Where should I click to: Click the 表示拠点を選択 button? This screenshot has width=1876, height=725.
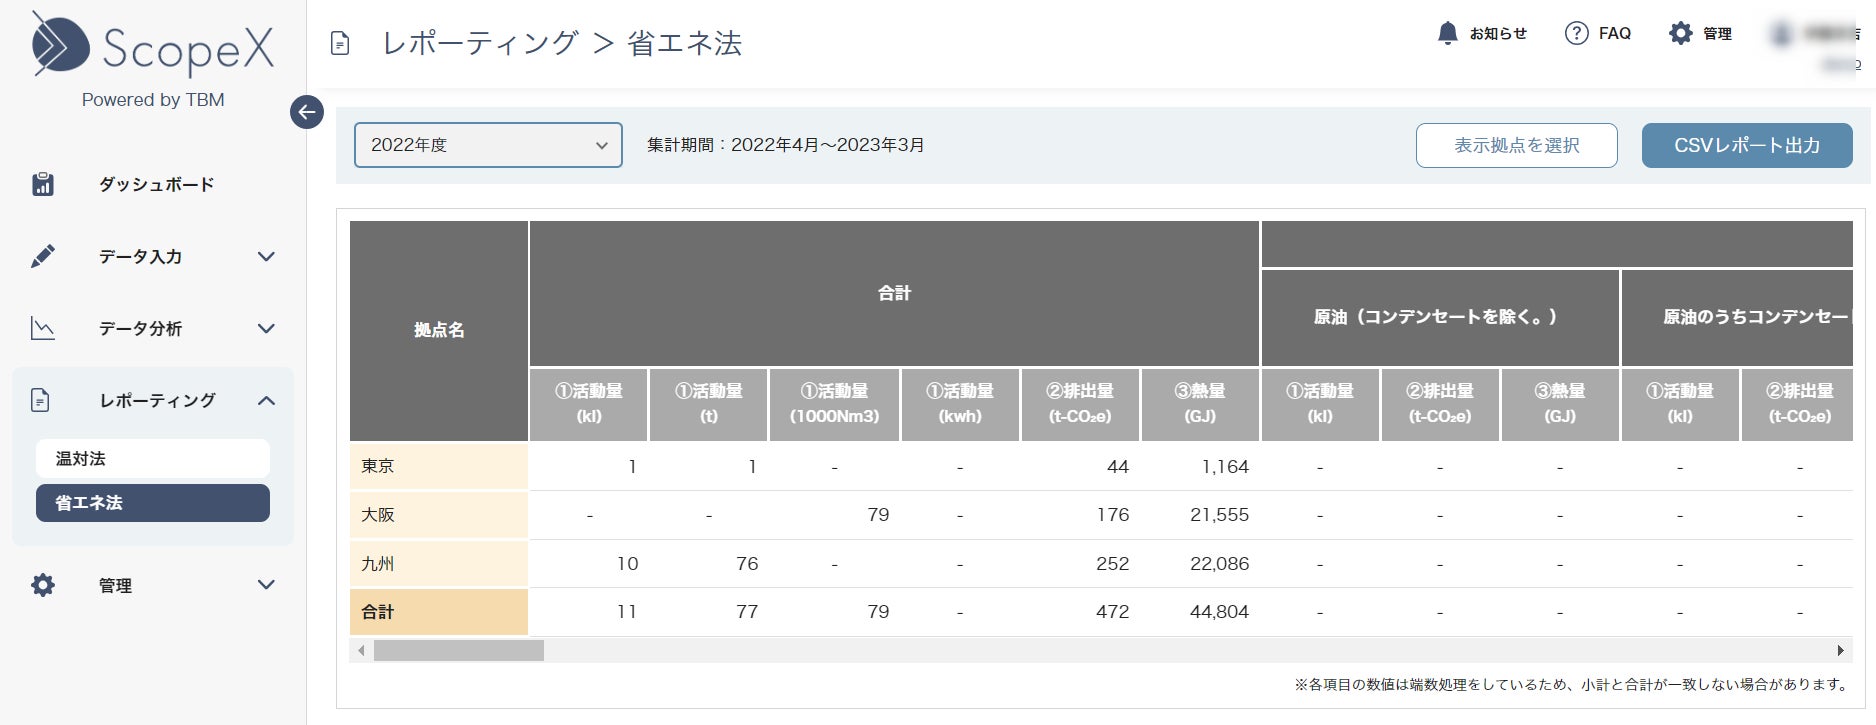tap(1516, 145)
